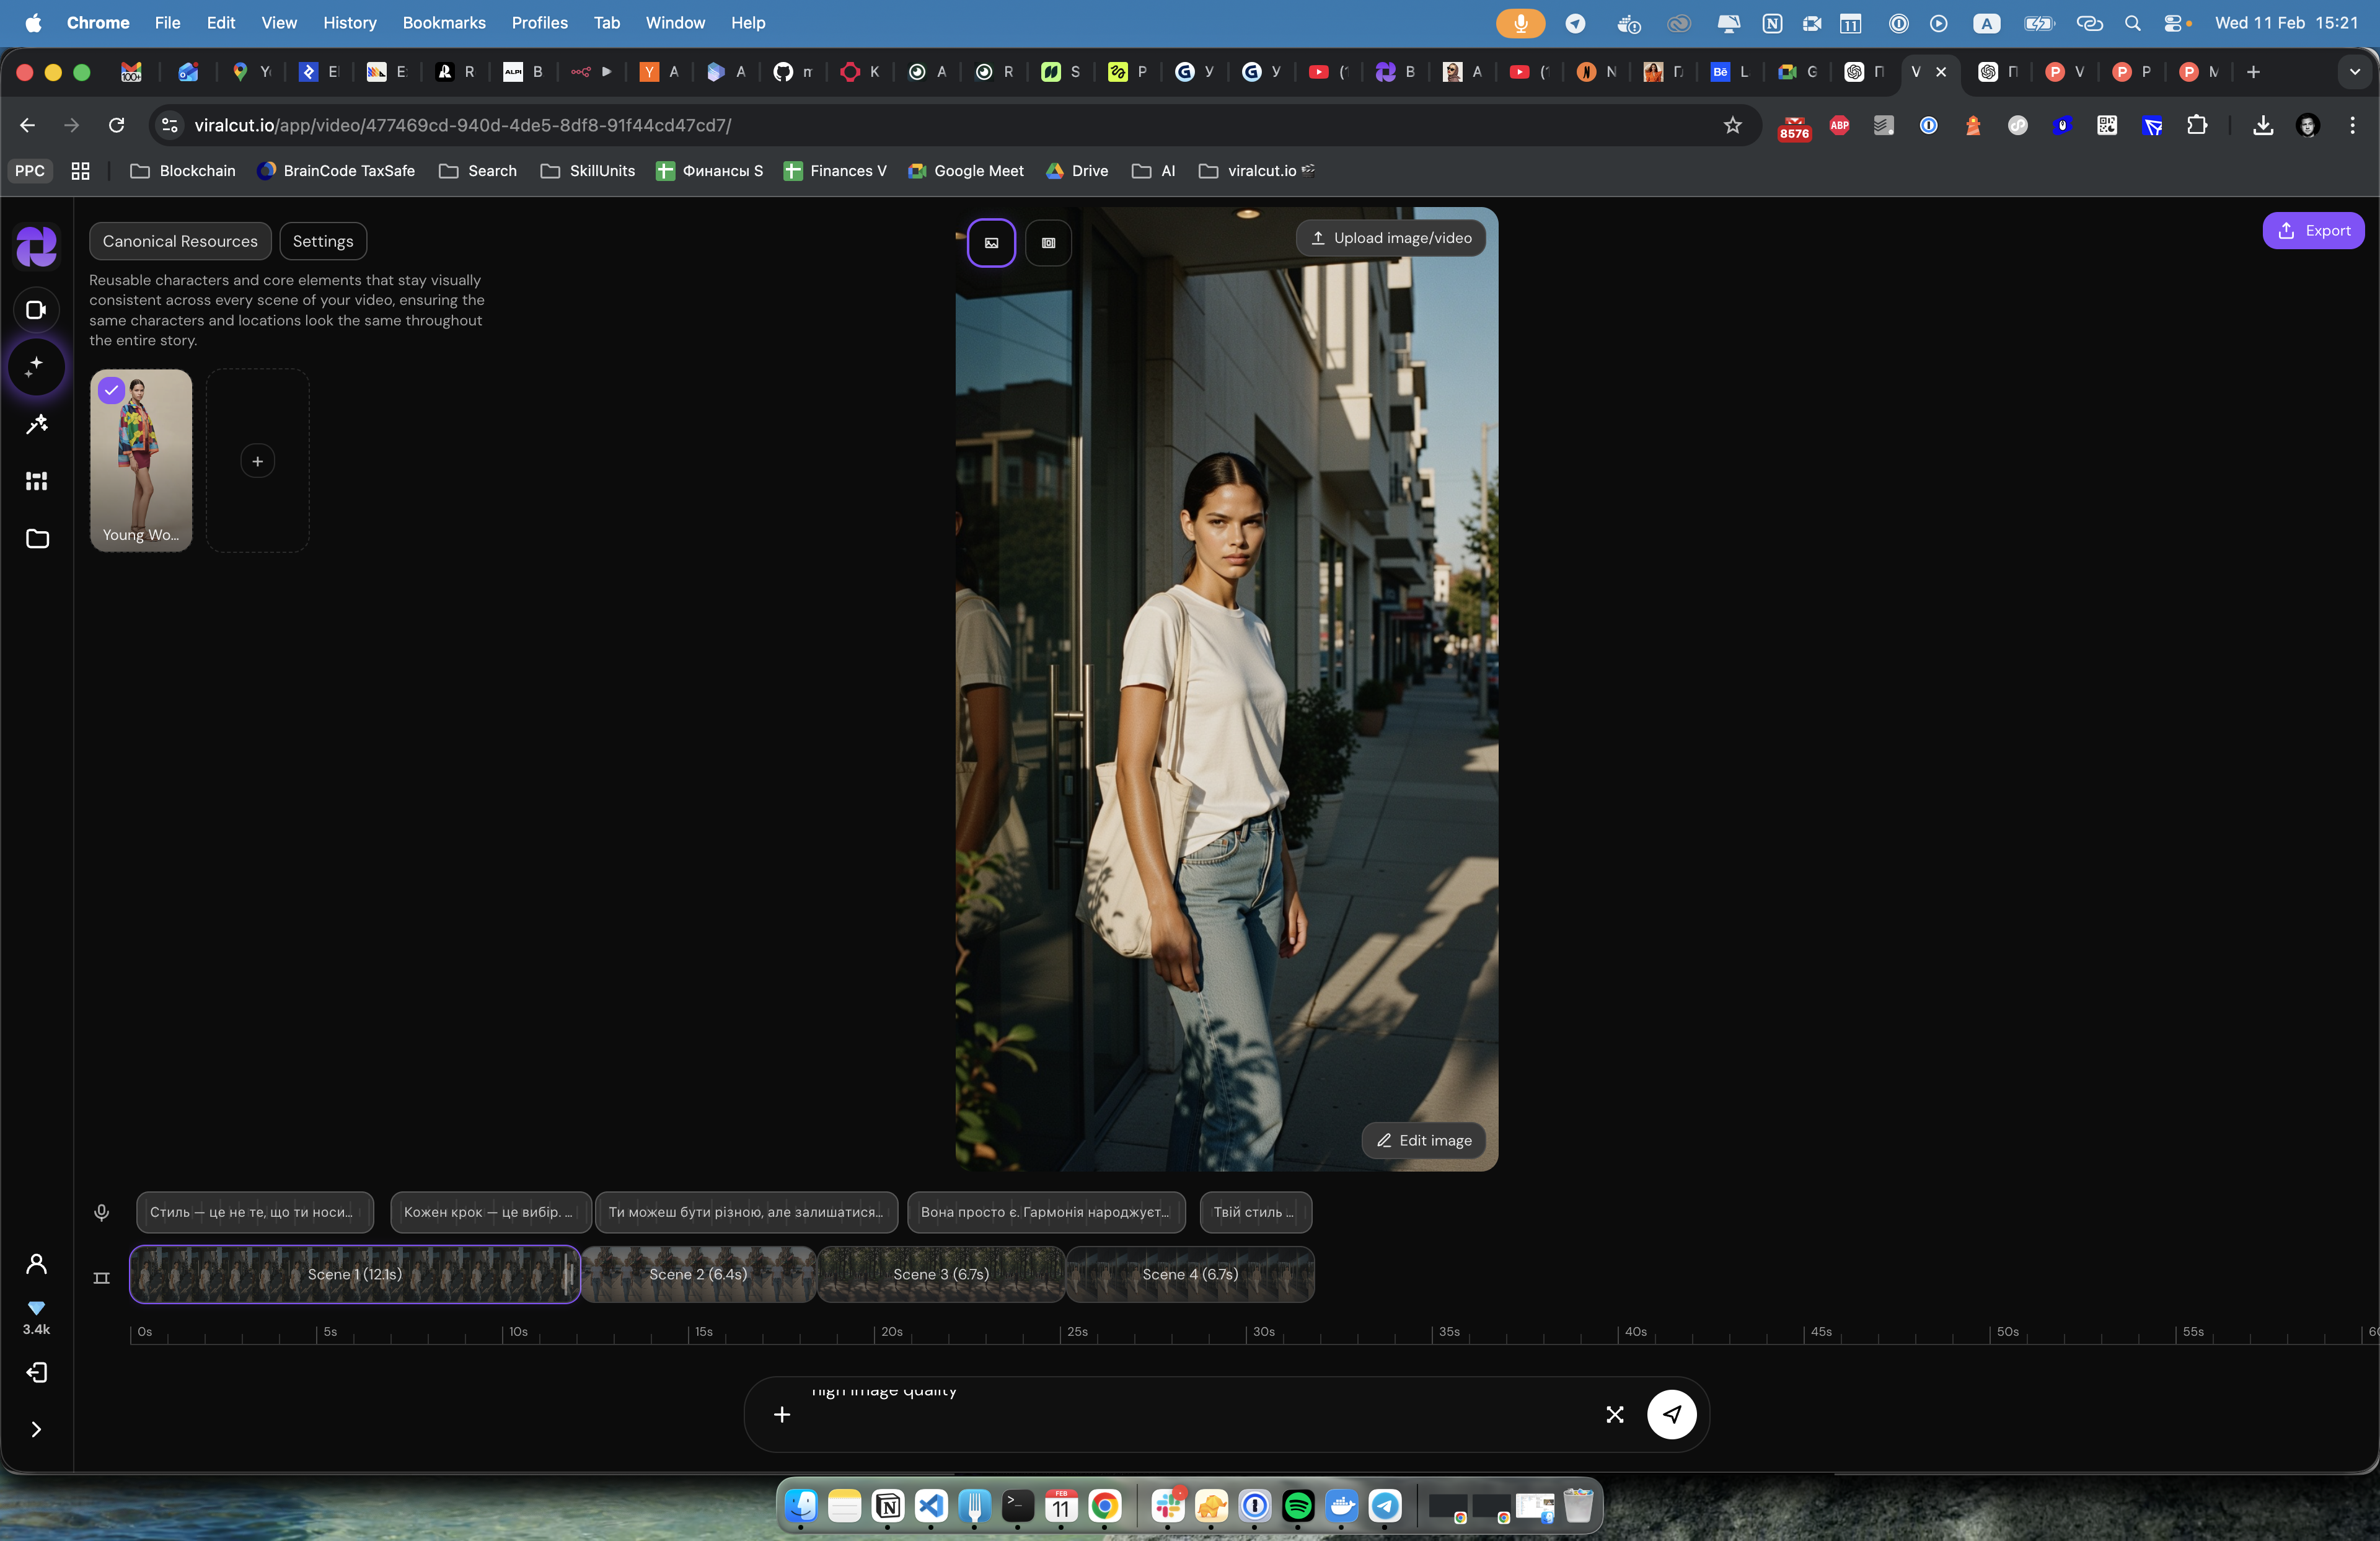The image size is (2380, 1541).
Task: Expand the left sidebar chevron
Action: click(37, 1429)
